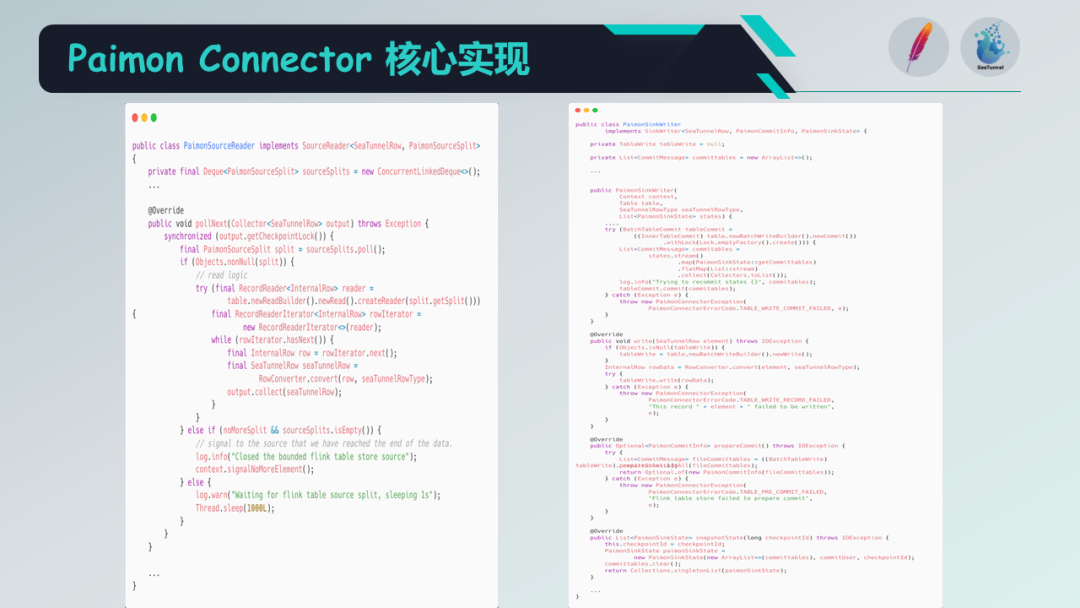Click 'public List<PaimonSinkState> snapshotState' line
This screenshot has width=1080, height=608.
click(x=740, y=538)
